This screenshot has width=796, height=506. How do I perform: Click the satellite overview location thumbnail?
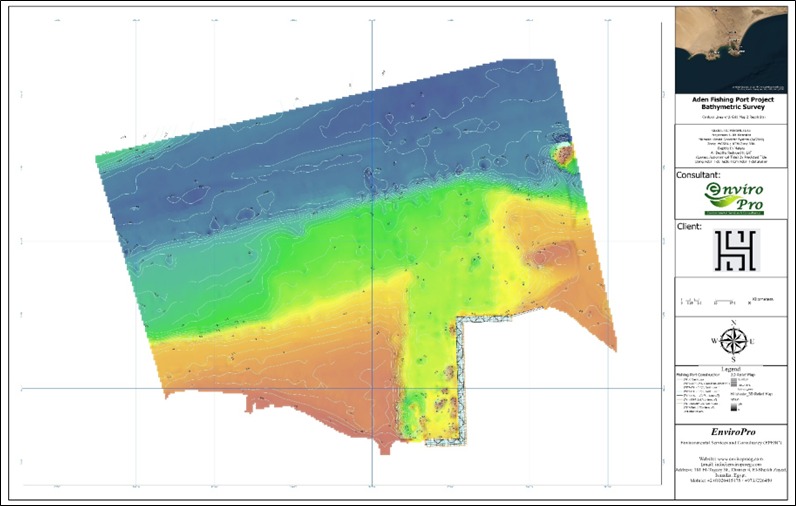[734, 49]
